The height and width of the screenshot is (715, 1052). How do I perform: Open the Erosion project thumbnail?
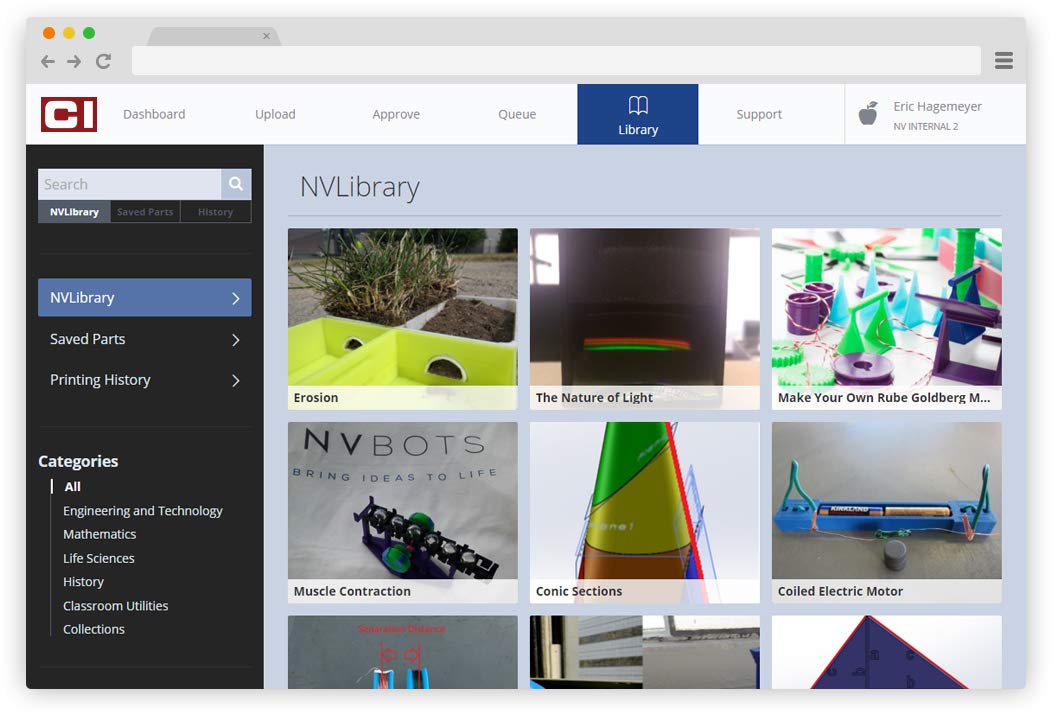403,319
